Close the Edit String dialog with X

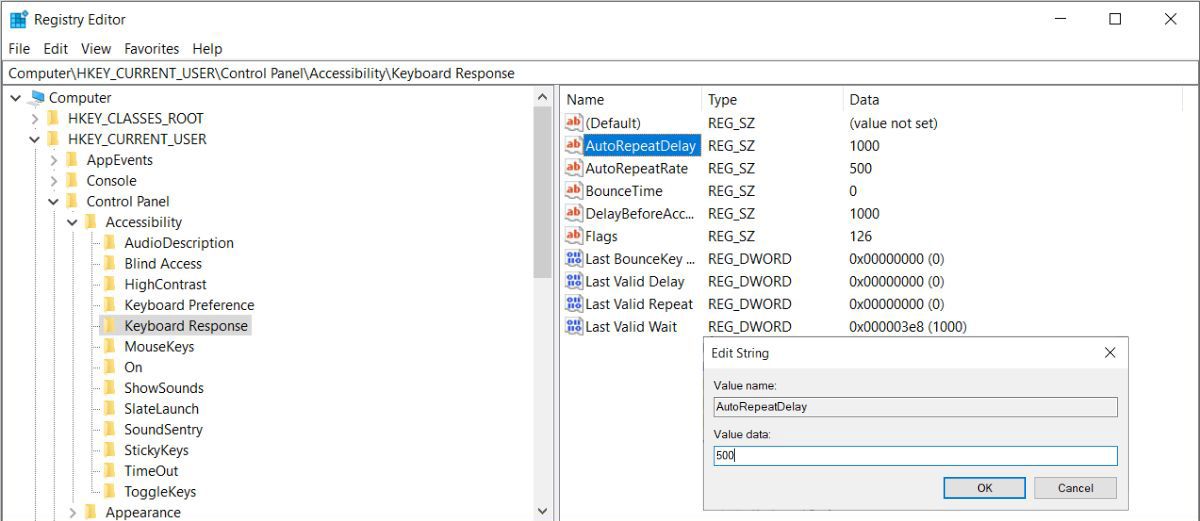(1109, 353)
